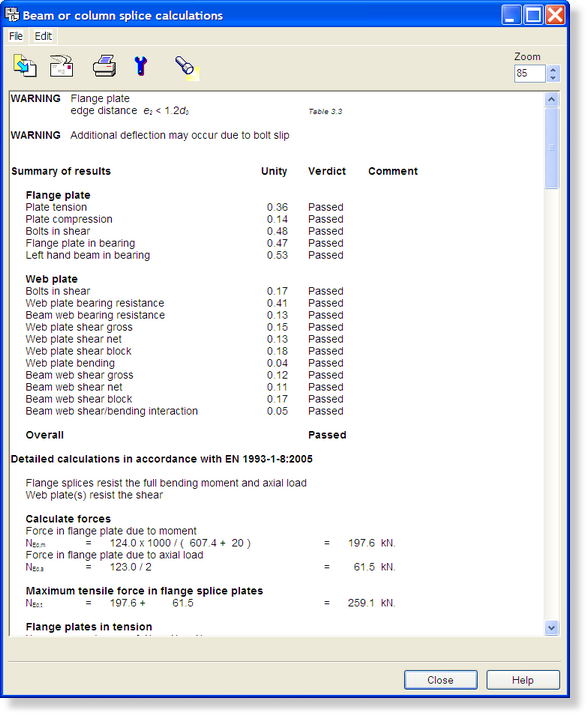Click the bolt slip deflection warning text
This screenshot has height=715, width=587.
[x=180, y=135]
